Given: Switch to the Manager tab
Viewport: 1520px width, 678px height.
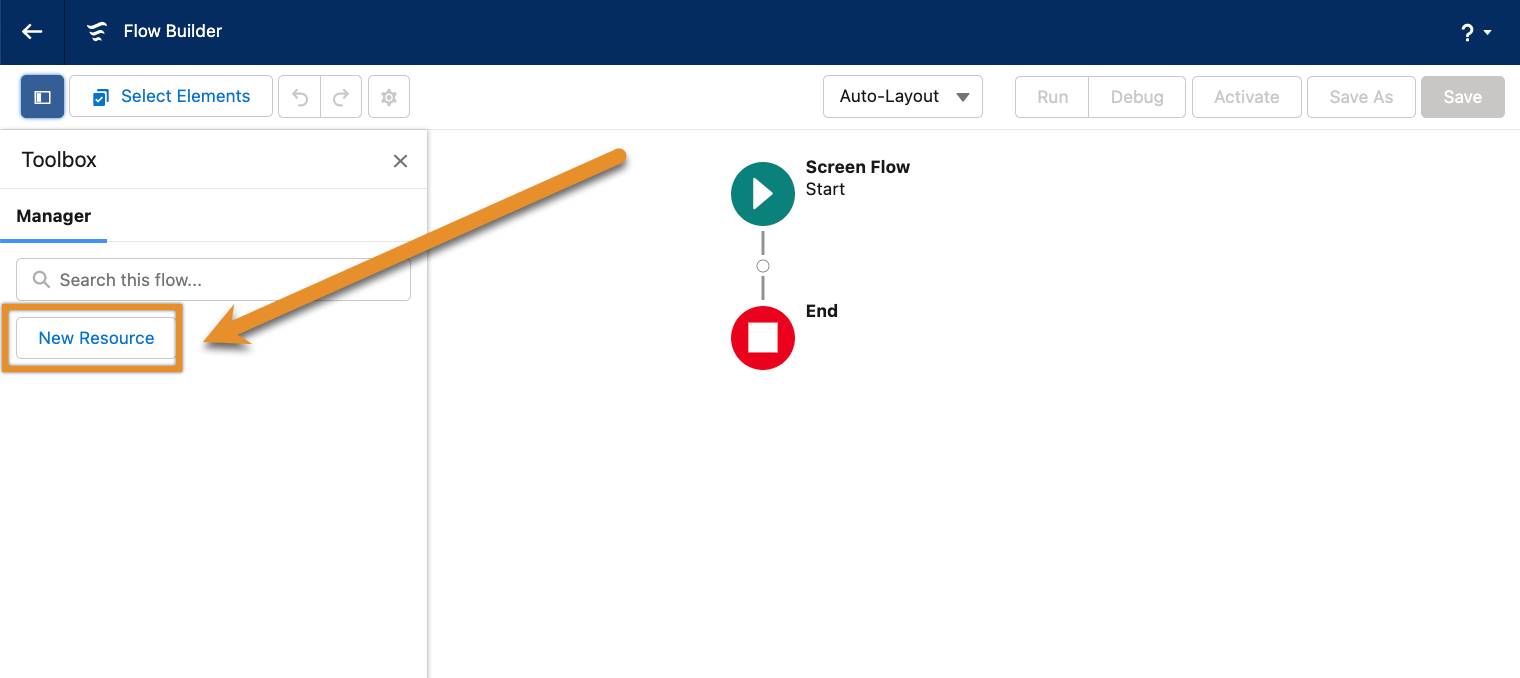Looking at the screenshot, I should [x=53, y=216].
